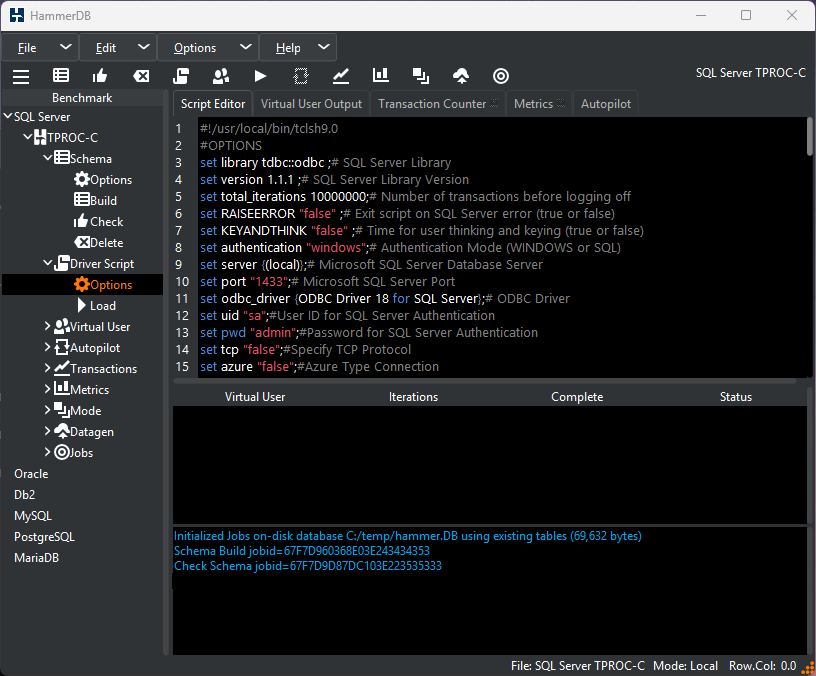Viewport: 816px width, 676px height.
Task: Expand the Jobs tree node
Action: point(47,452)
